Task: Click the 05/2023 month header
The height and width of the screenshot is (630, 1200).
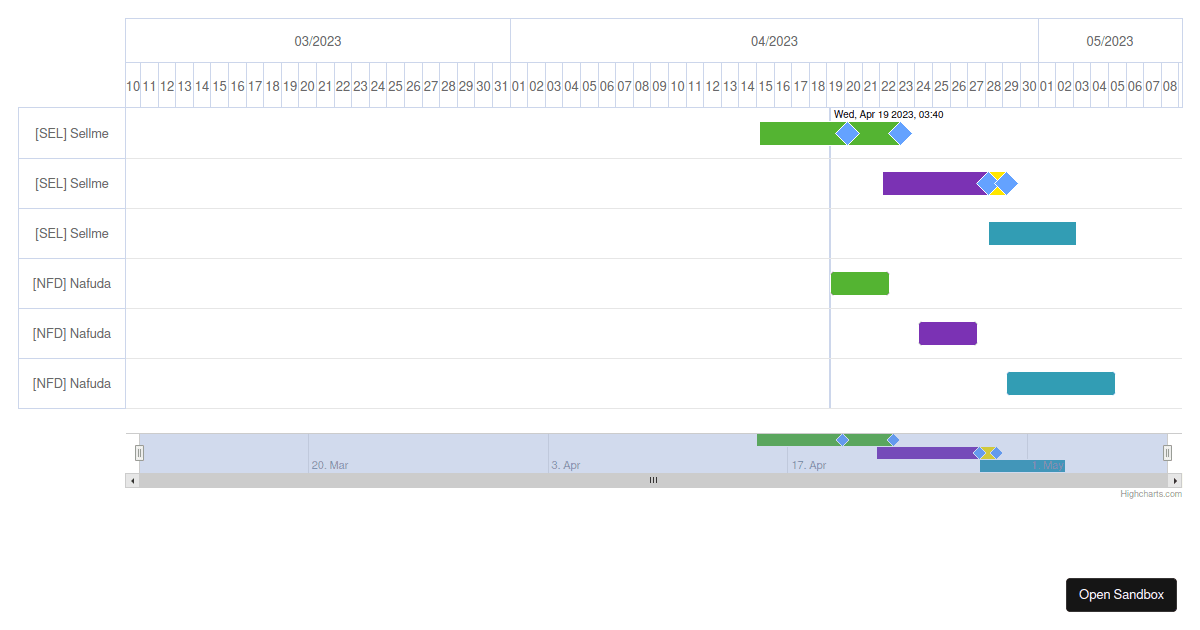Action: (x=1110, y=40)
